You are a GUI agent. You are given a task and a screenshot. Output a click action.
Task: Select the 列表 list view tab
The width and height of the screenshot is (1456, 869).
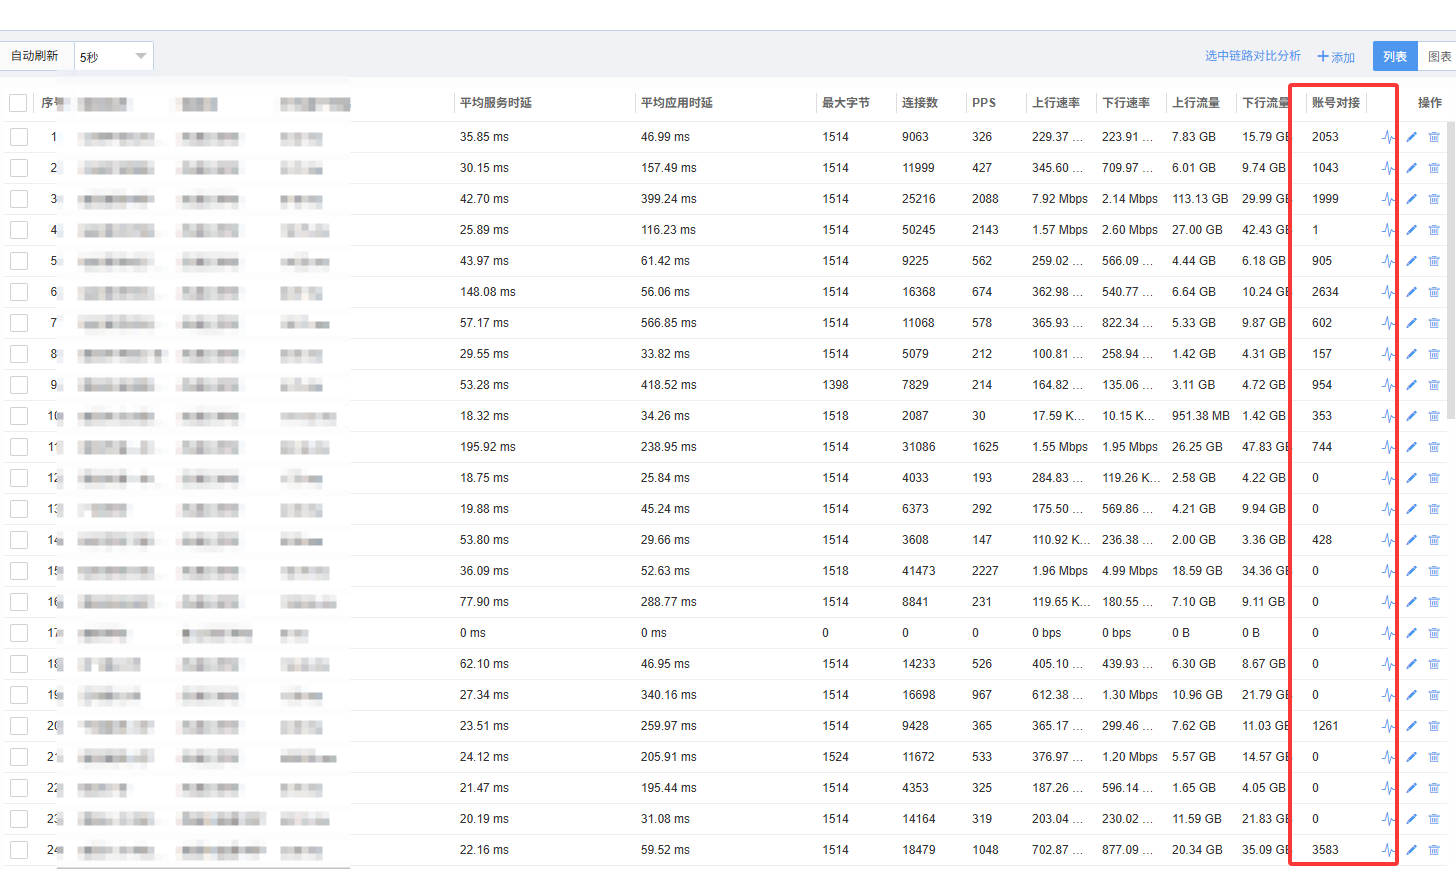tap(1394, 56)
